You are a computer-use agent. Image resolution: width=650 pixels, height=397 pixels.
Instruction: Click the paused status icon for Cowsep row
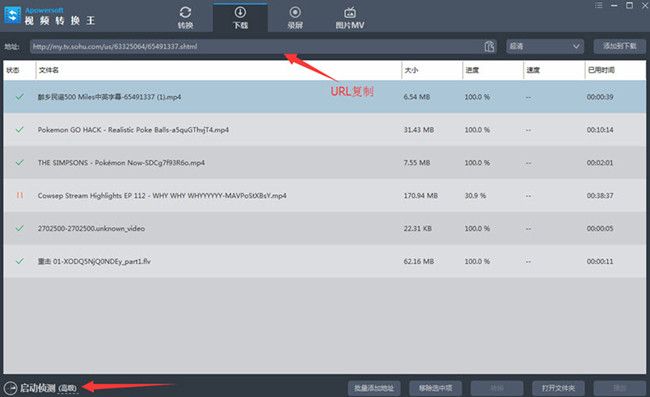(x=19, y=195)
